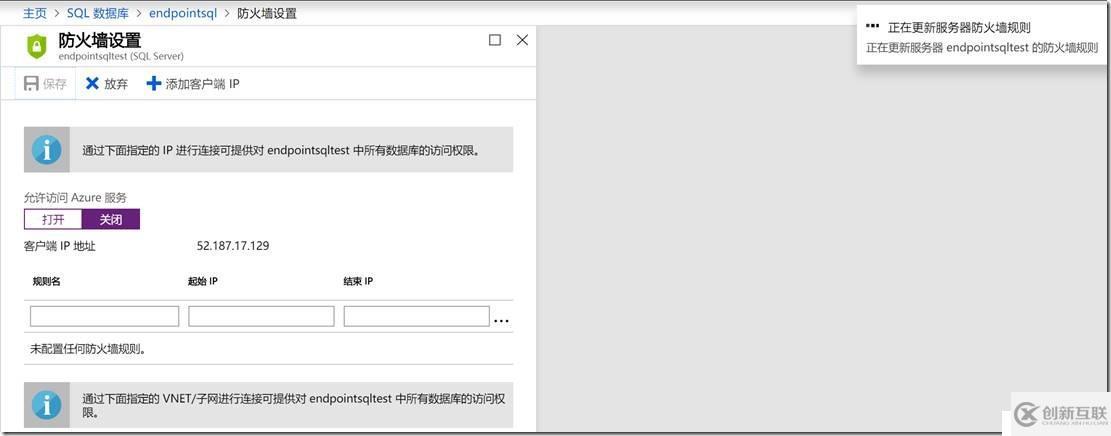Click the info icon in the IP access banner
This screenshot has height=436, width=1111.
47,150
